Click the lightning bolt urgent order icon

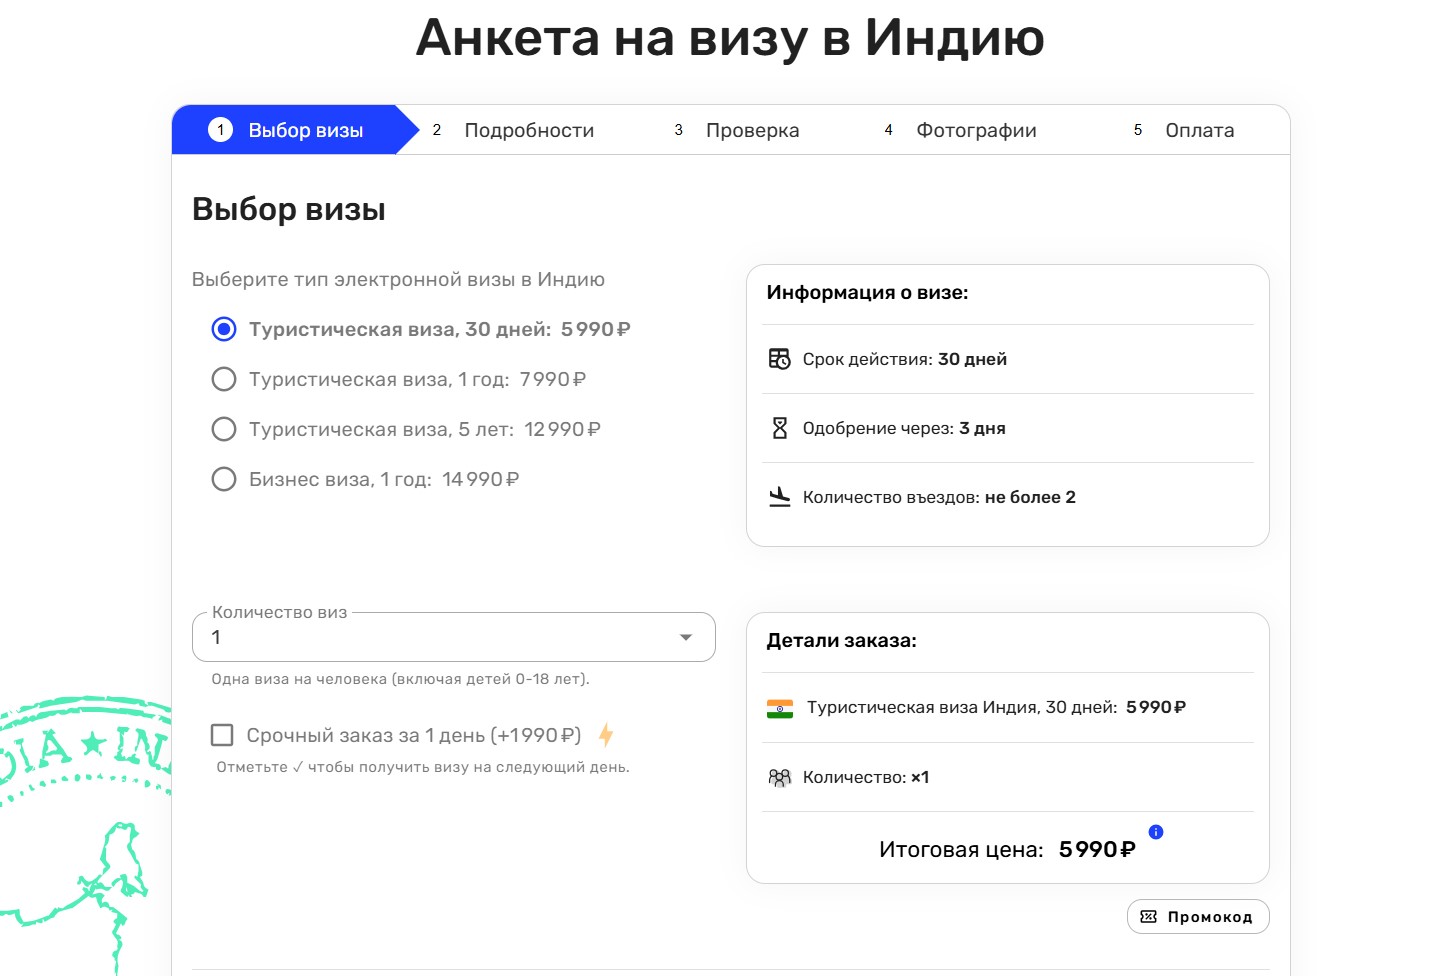pyautogui.click(x=606, y=736)
